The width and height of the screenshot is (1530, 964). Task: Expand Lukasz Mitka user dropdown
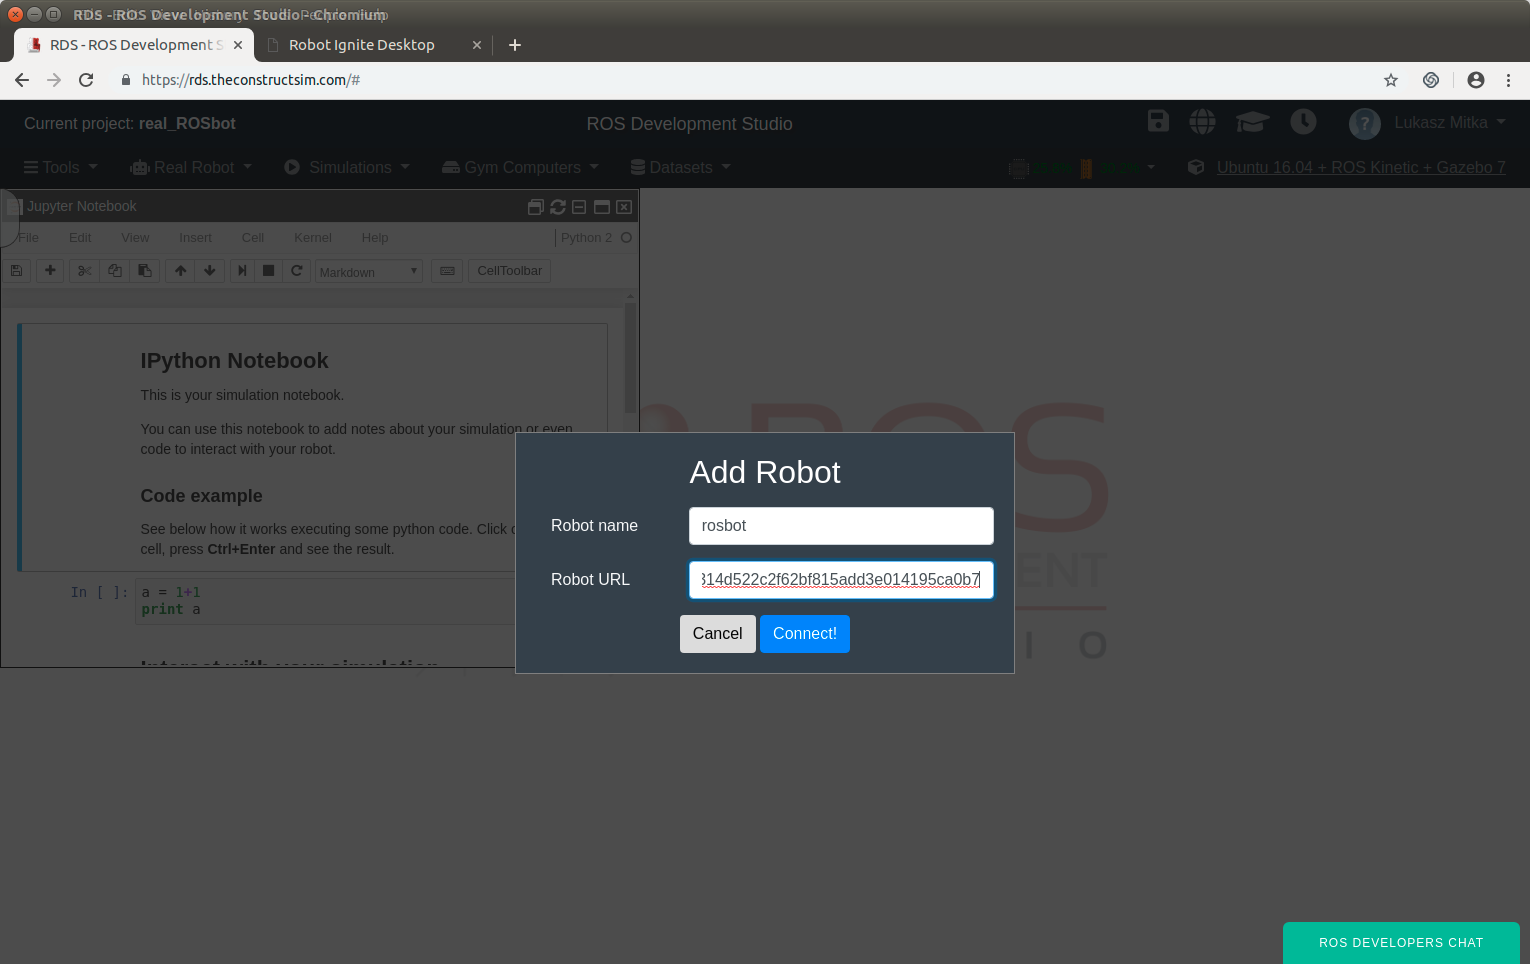pos(1450,122)
